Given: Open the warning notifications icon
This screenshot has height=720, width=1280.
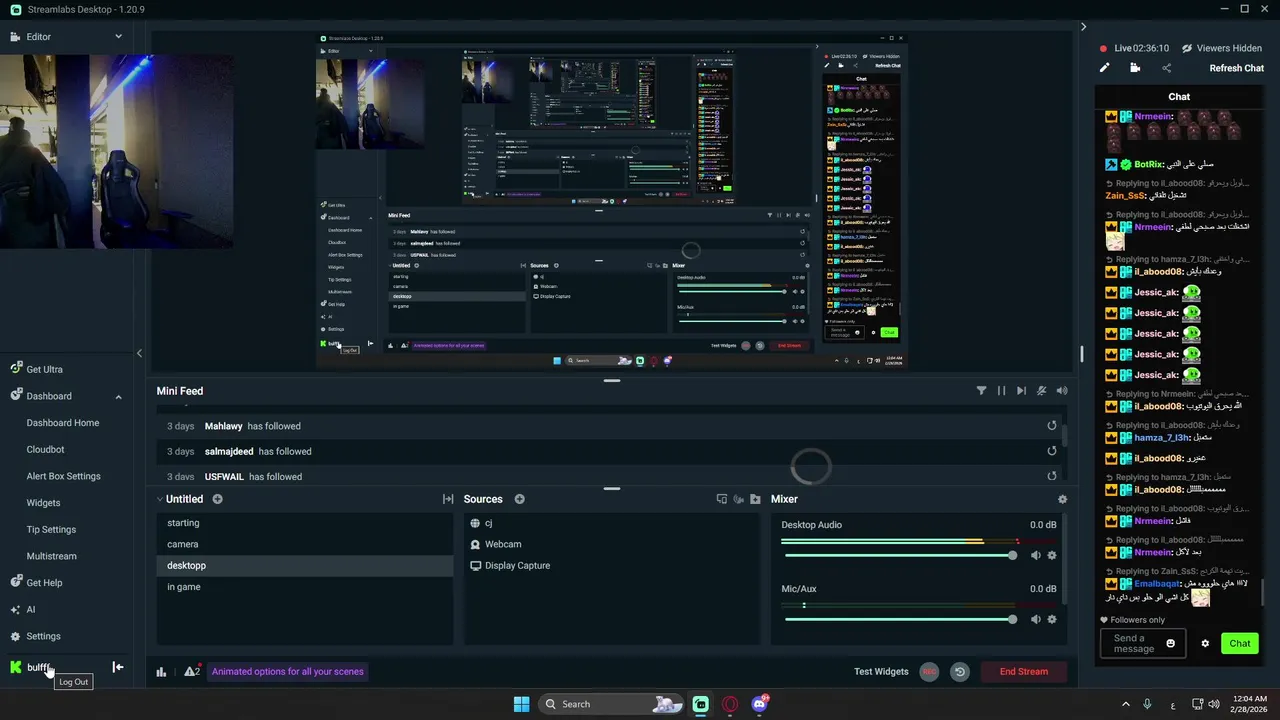Looking at the screenshot, I should click(191, 671).
